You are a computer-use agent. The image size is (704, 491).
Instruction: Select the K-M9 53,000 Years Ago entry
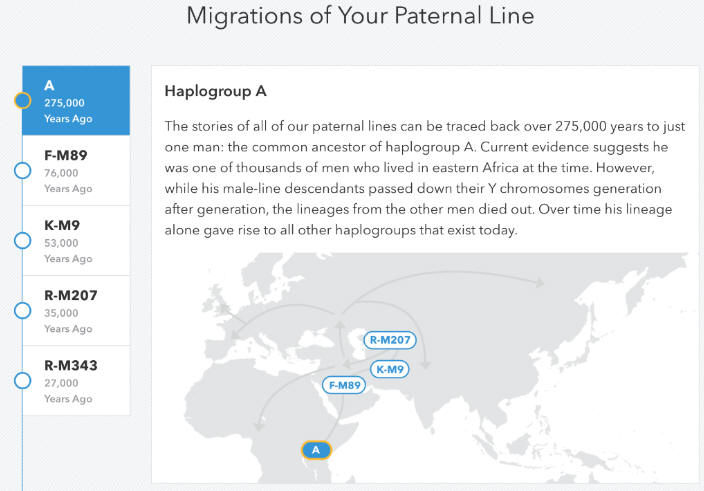(x=76, y=241)
